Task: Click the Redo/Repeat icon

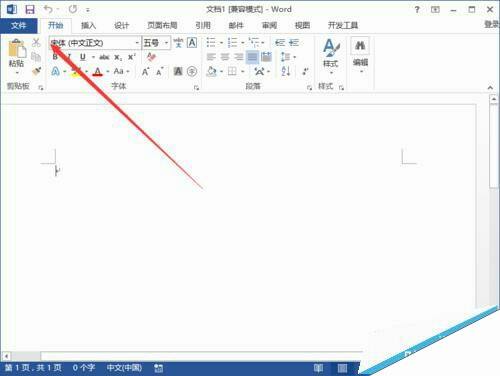Action: (73, 9)
